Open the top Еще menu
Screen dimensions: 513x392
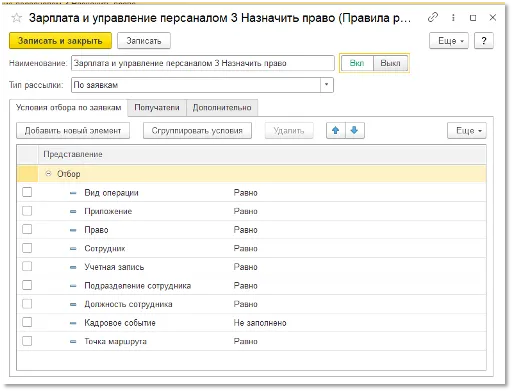coord(449,41)
